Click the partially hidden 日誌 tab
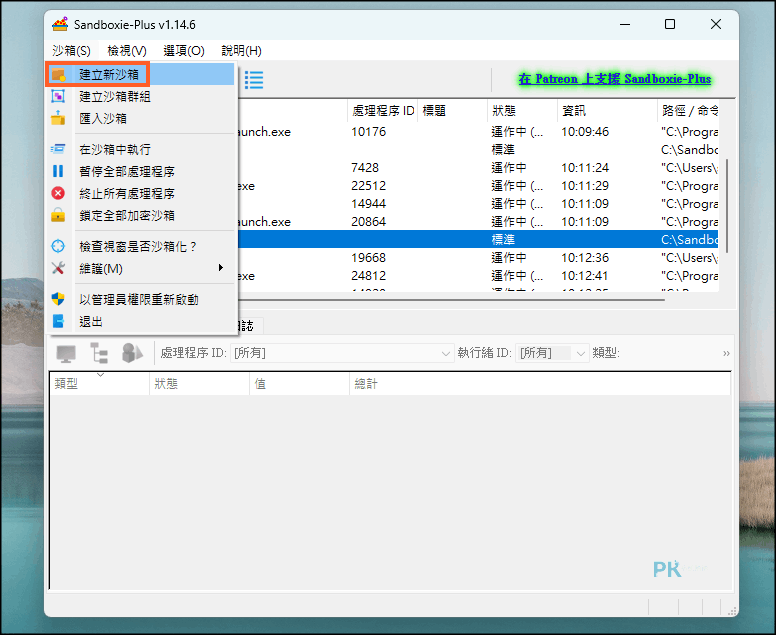The height and width of the screenshot is (635, 776). tap(251, 326)
